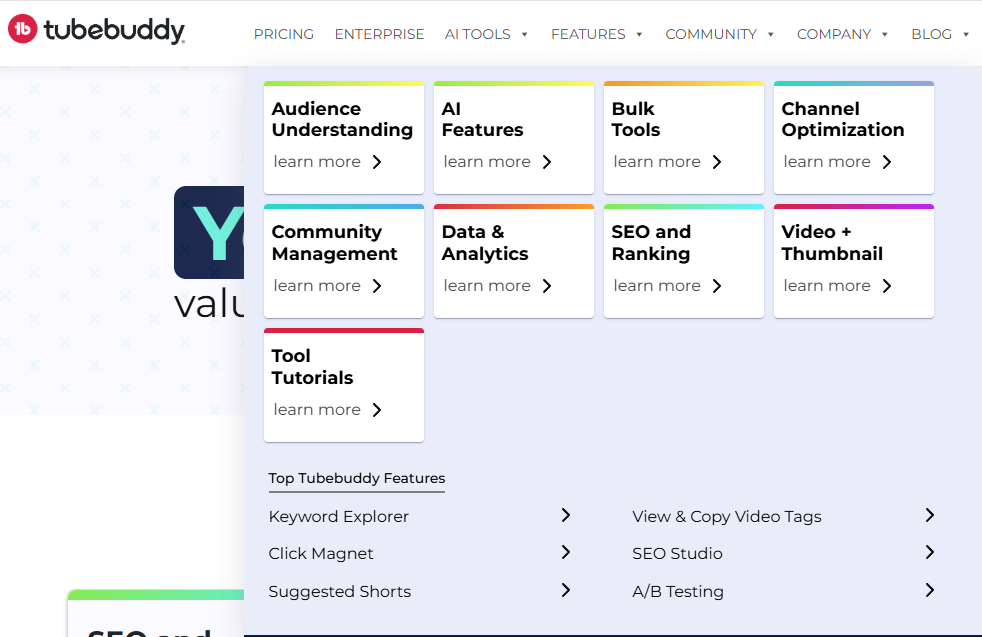Select the Tool Tutorials card title
Image resolution: width=982 pixels, height=637 pixels.
(x=313, y=366)
